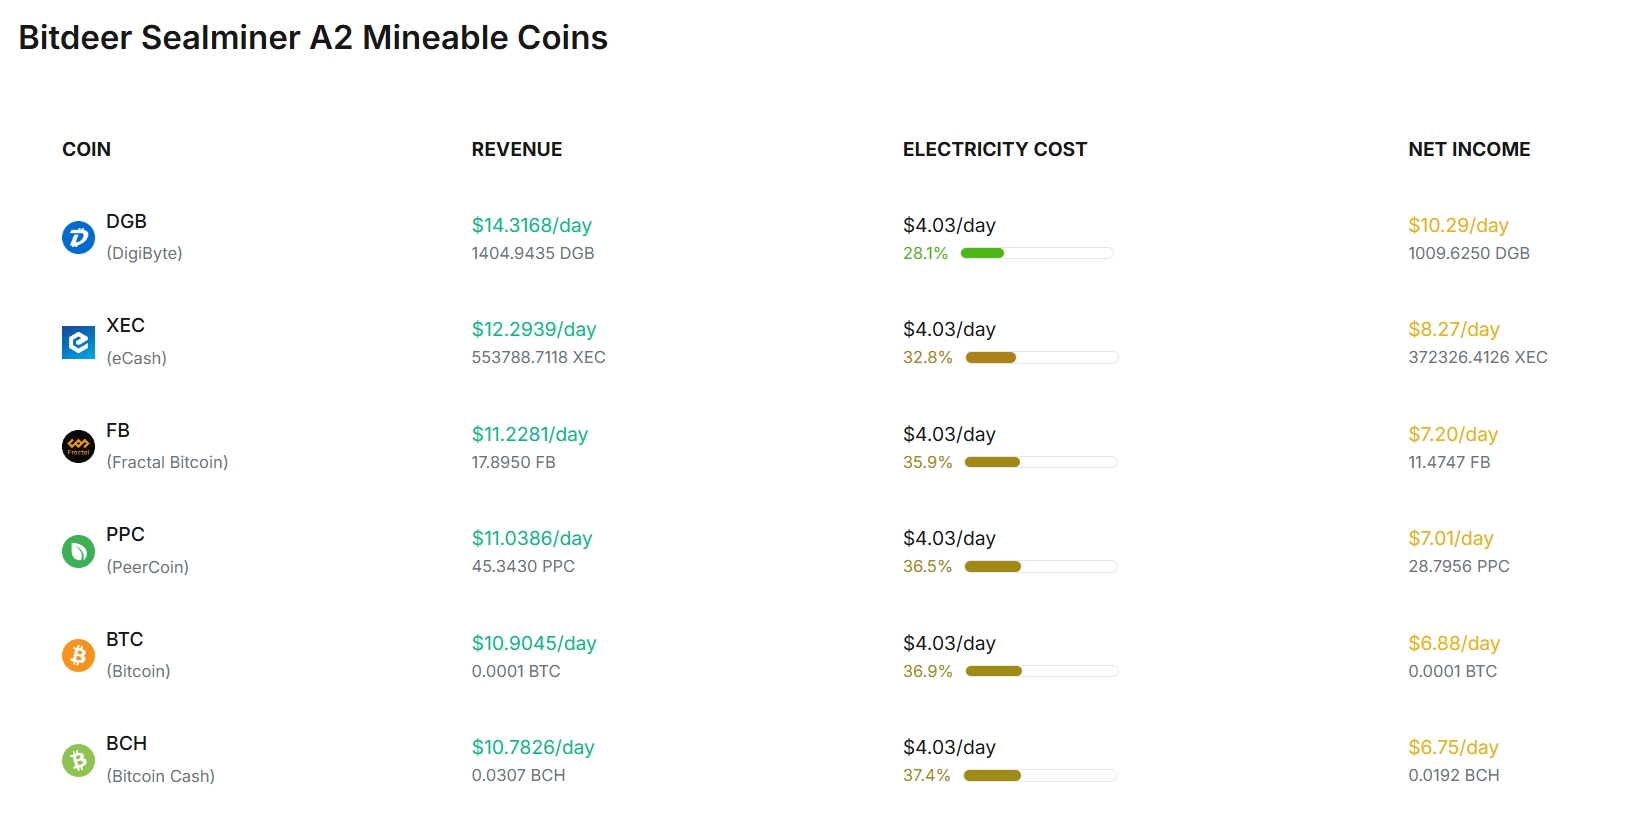Click the REVENUE column header
Image resolution: width=1632 pixels, height=829 pixels.
(x=516, y=149)
